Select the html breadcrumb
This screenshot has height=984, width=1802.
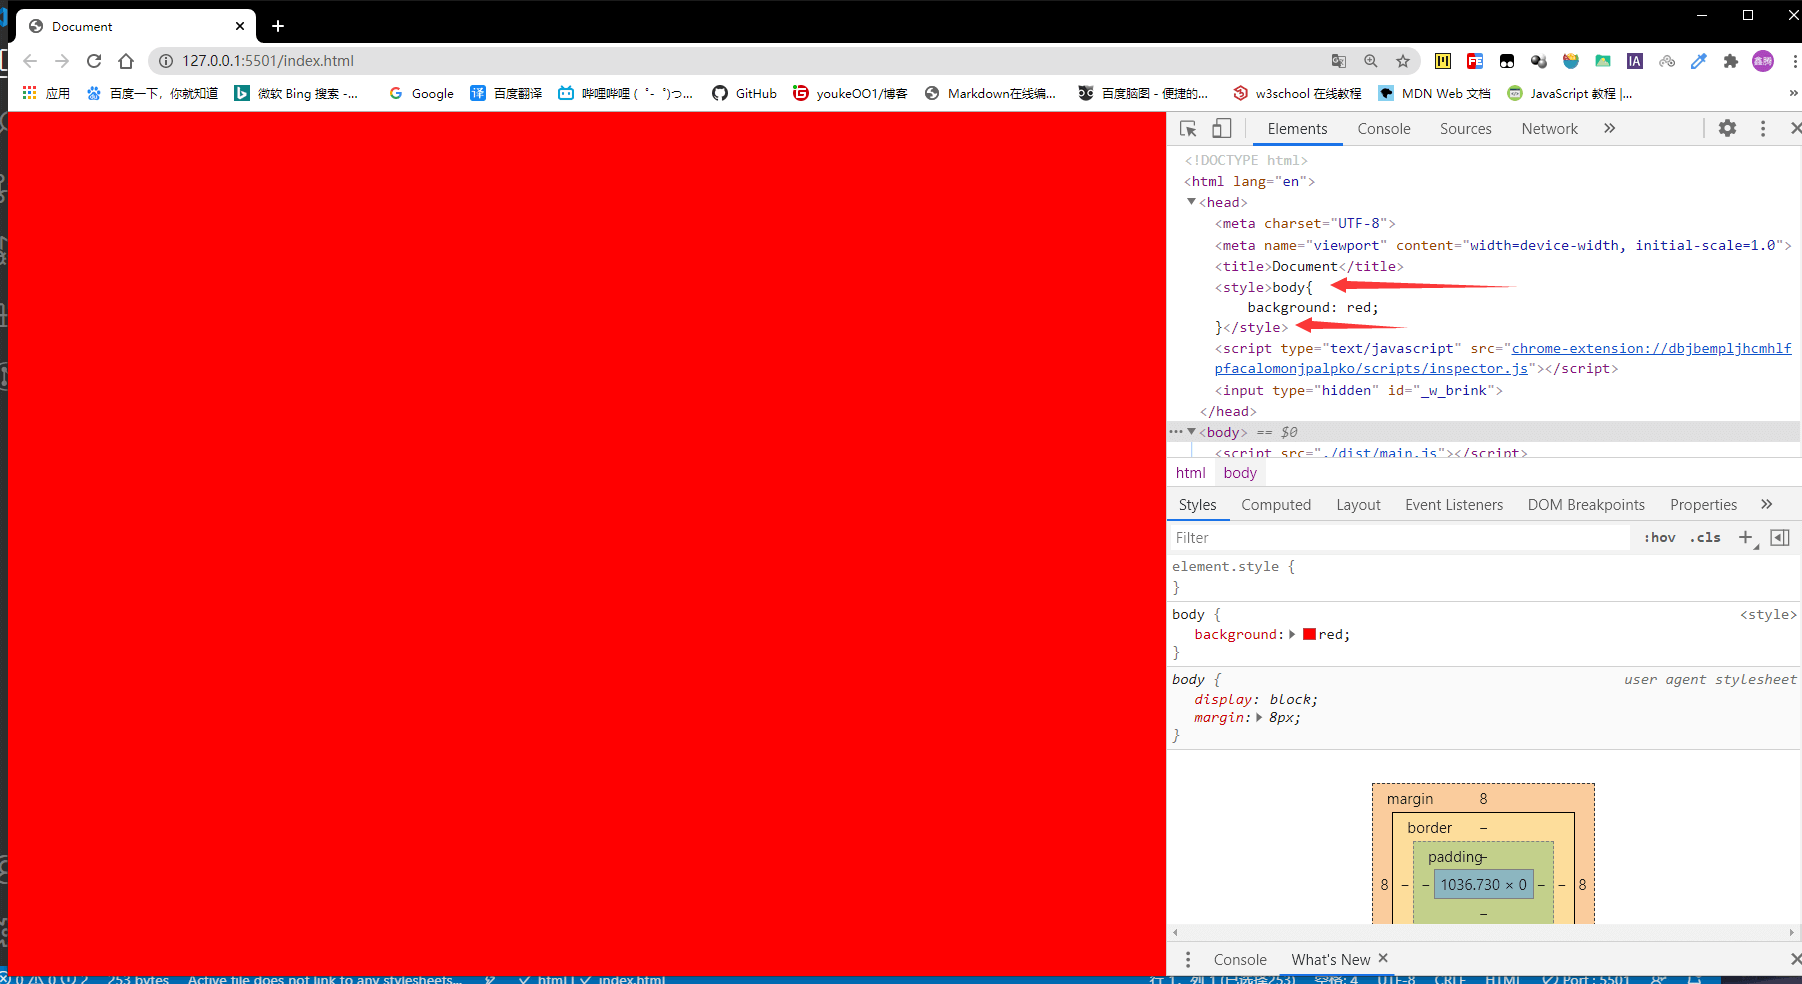(x=1190, y=473)
